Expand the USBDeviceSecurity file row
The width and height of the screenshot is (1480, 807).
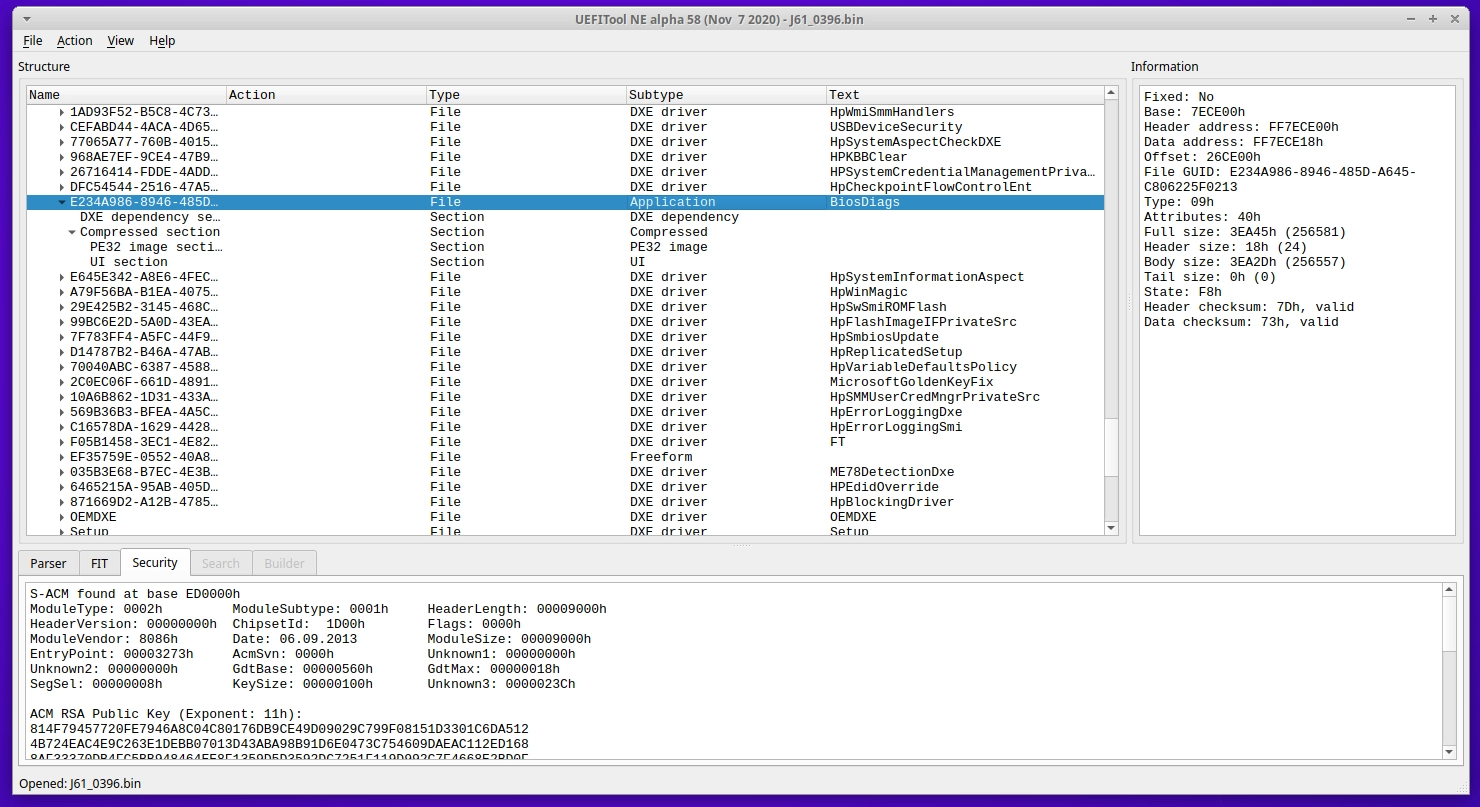(62, 127)
